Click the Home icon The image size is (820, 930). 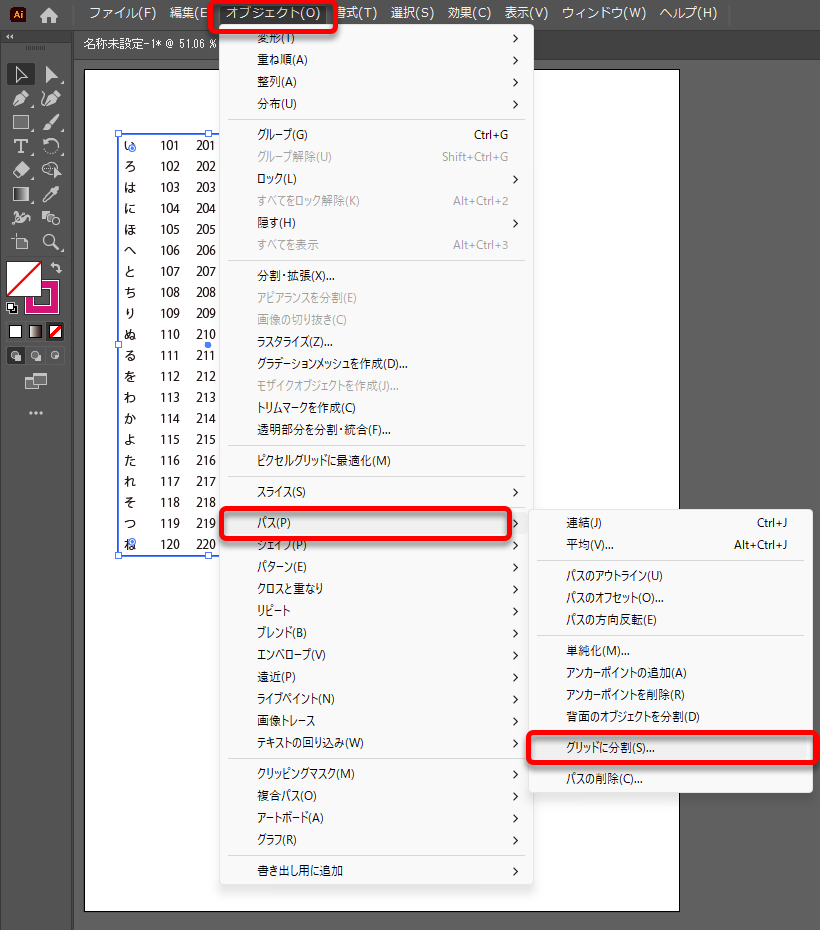(x=48, y=15)
